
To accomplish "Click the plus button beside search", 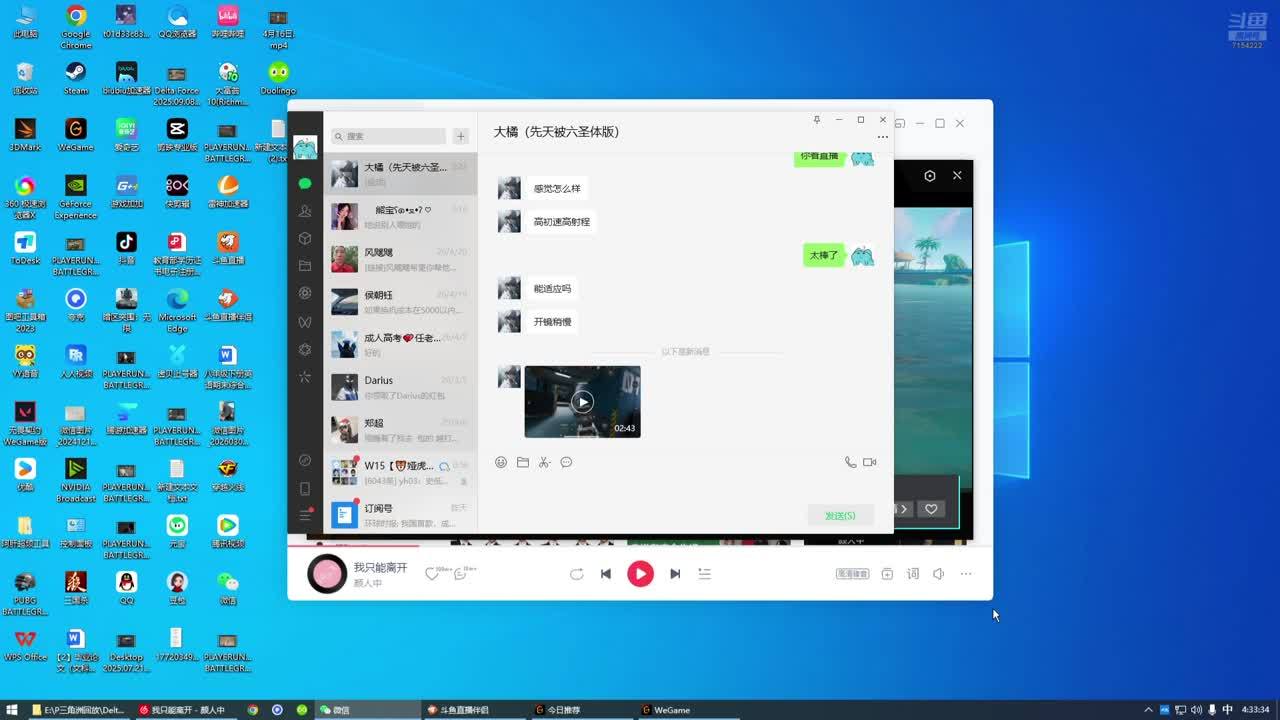I will (x=461, y=136).
